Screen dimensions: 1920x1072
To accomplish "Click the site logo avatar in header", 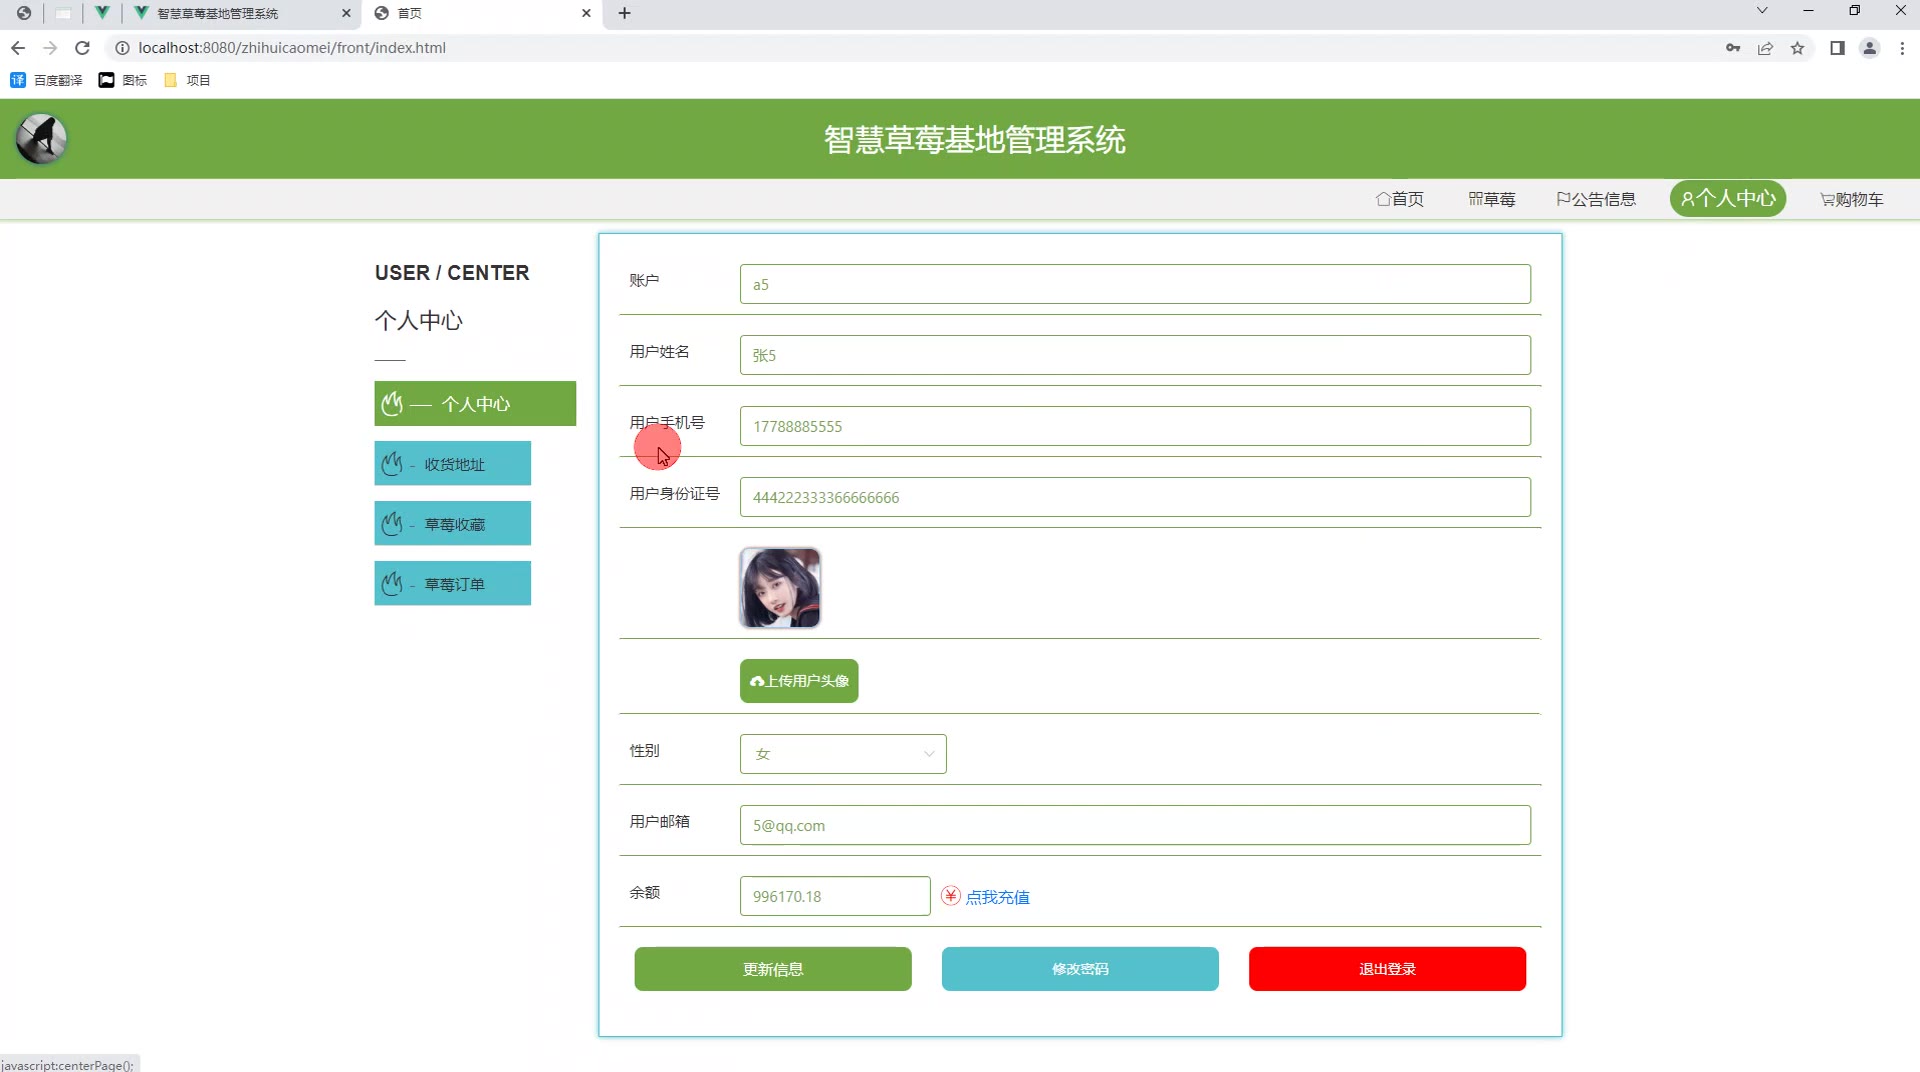I will point(41,139).
